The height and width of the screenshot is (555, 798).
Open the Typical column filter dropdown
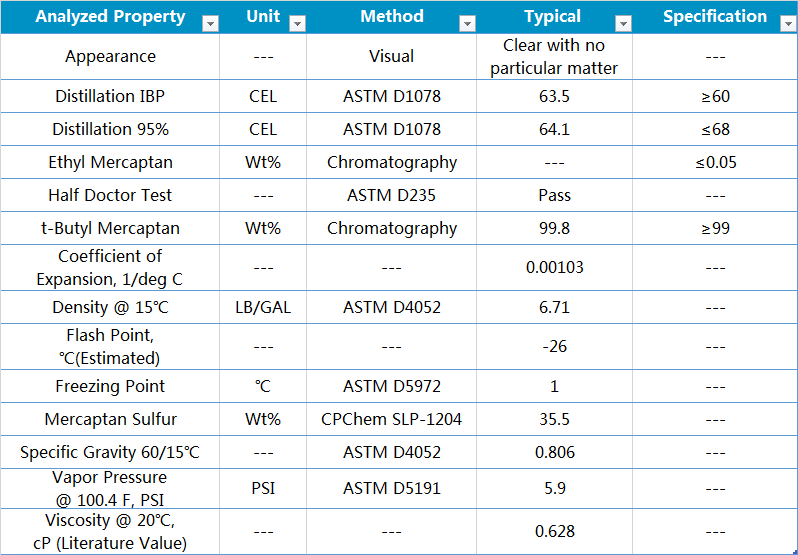[623, 23]
